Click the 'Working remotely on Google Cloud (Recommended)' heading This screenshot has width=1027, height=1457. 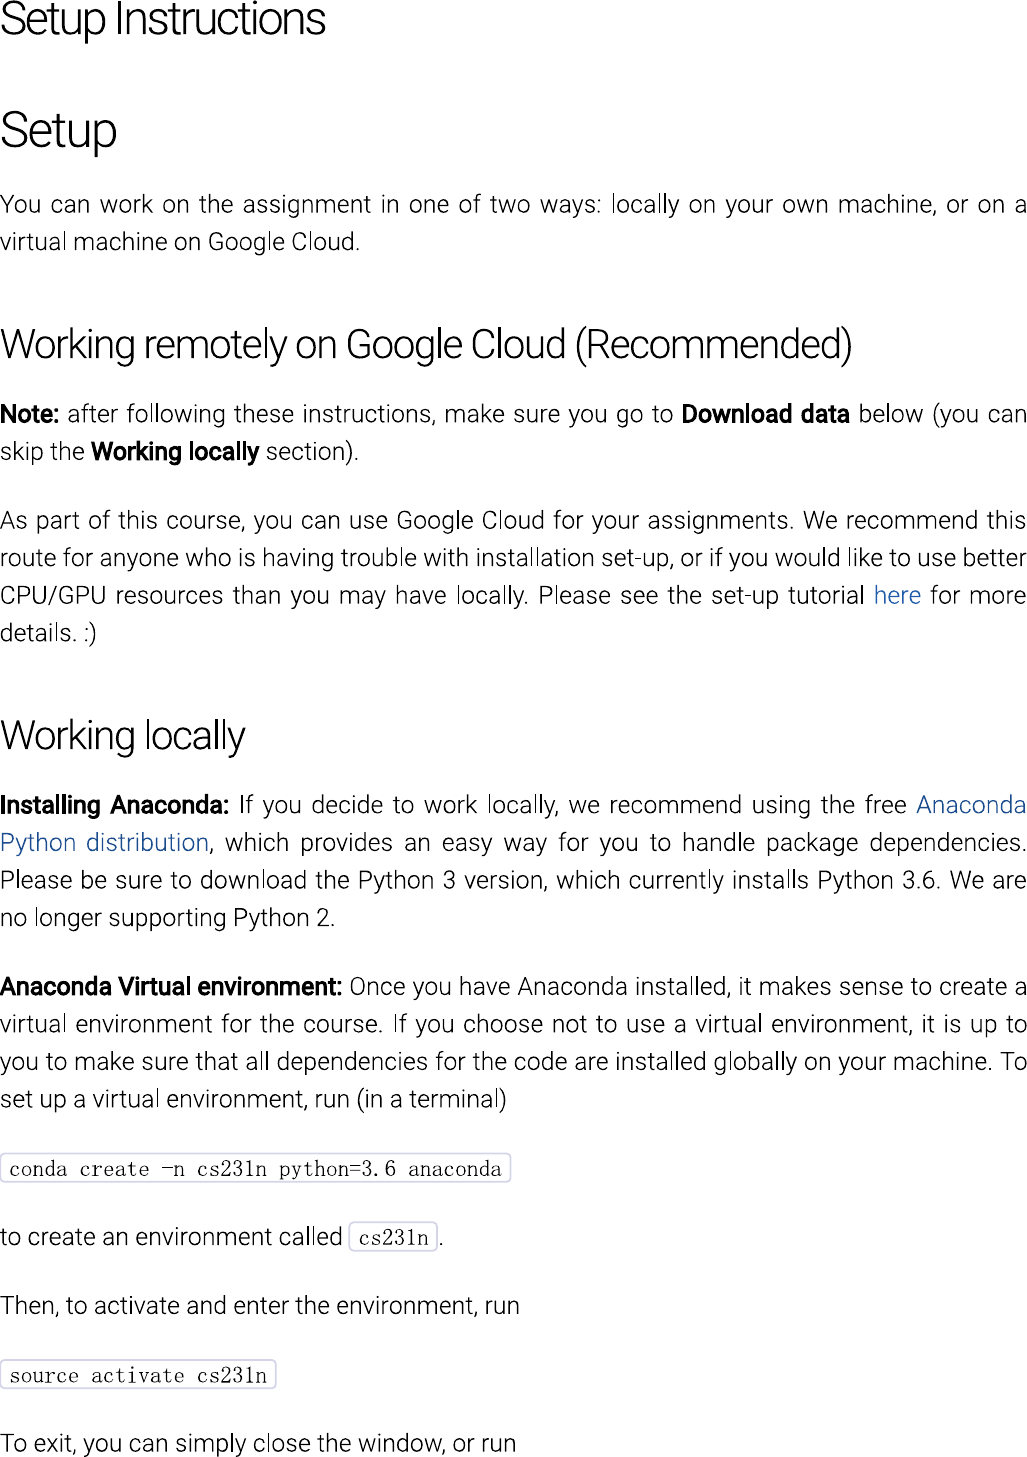[426, 345]
